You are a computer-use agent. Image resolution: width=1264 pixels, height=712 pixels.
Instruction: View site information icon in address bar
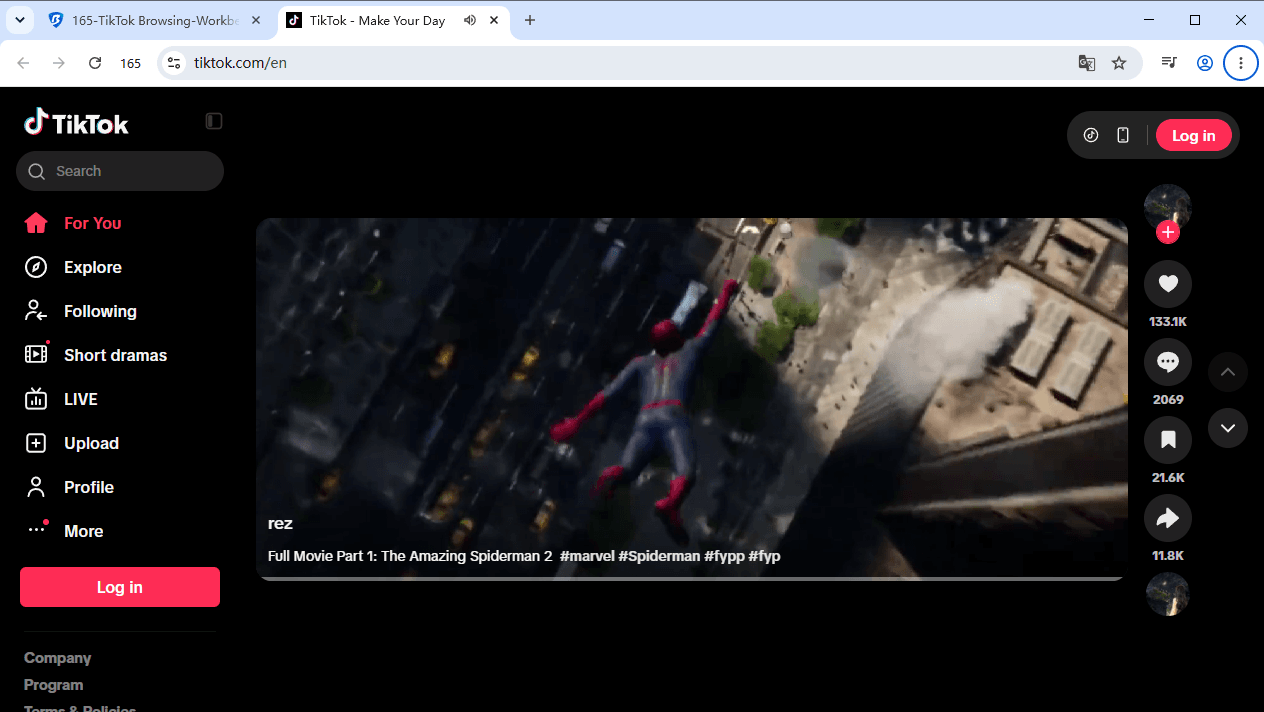(173, 63)
